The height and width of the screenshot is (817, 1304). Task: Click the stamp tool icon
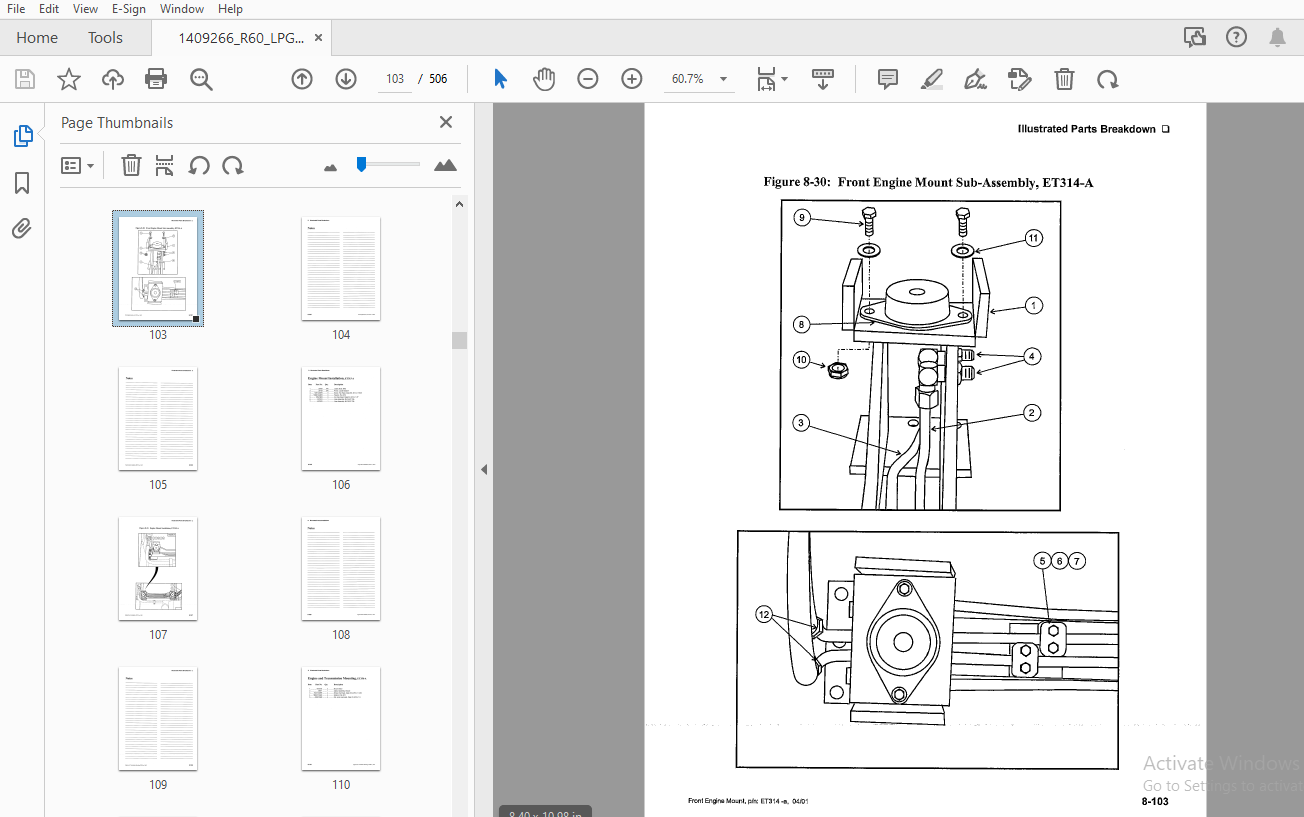click(x=1019, y=79)
